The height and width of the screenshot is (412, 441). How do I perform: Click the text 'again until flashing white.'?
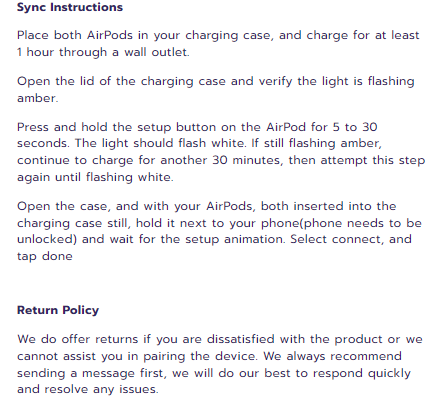[x=95, y=177]
